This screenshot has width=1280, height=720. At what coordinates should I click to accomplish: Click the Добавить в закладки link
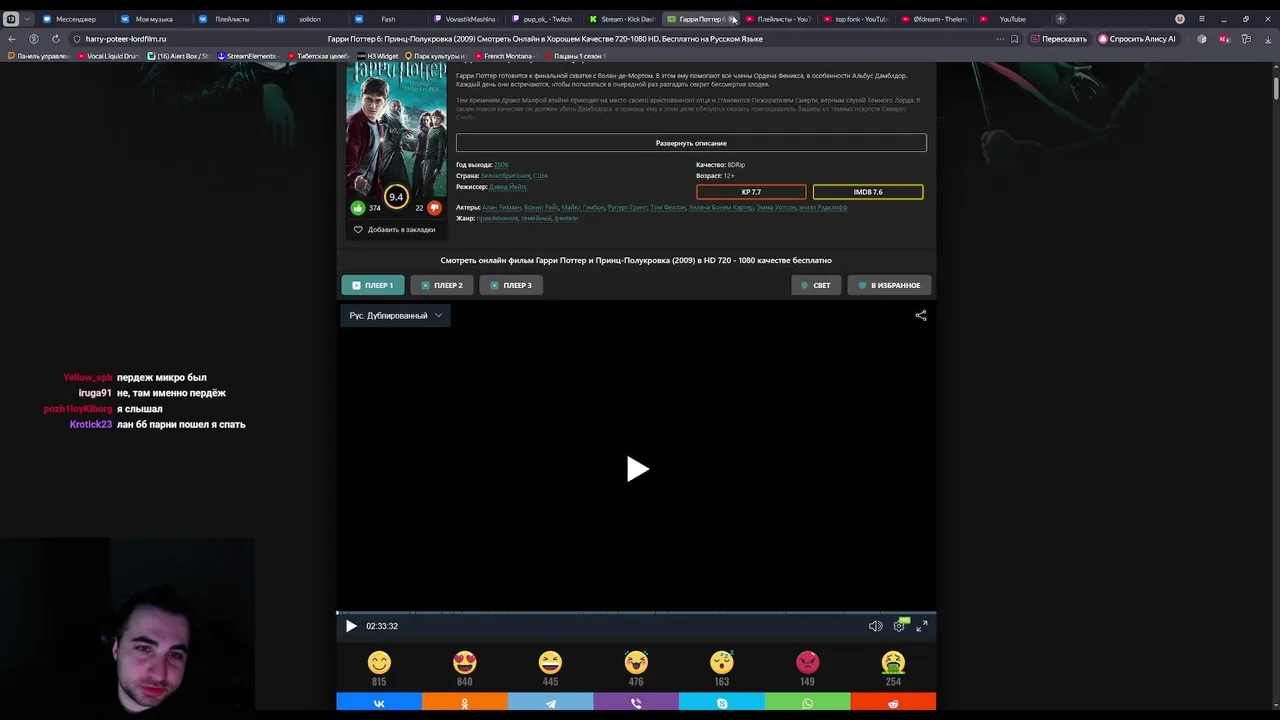[401, 230]
